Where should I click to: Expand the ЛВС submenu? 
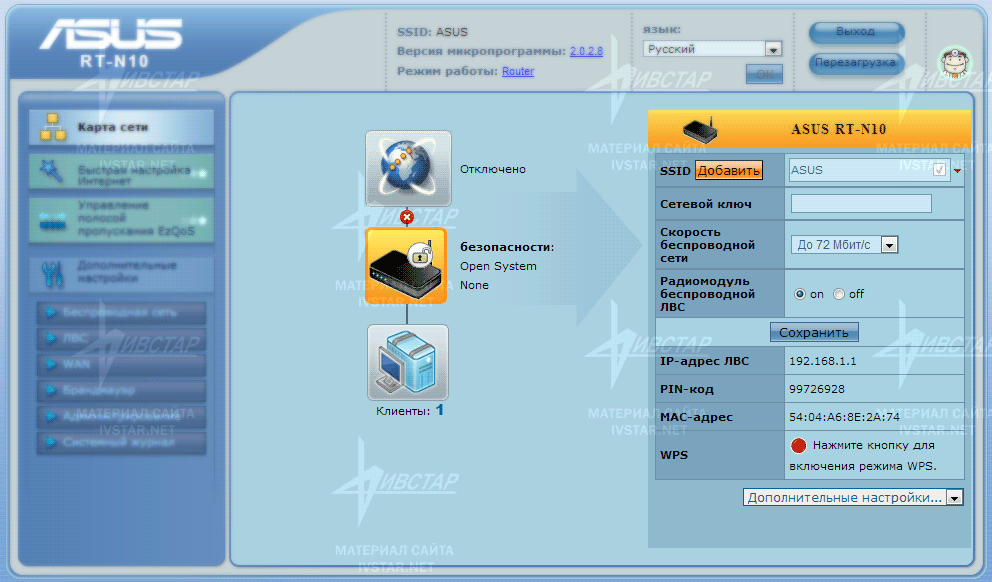121,338
